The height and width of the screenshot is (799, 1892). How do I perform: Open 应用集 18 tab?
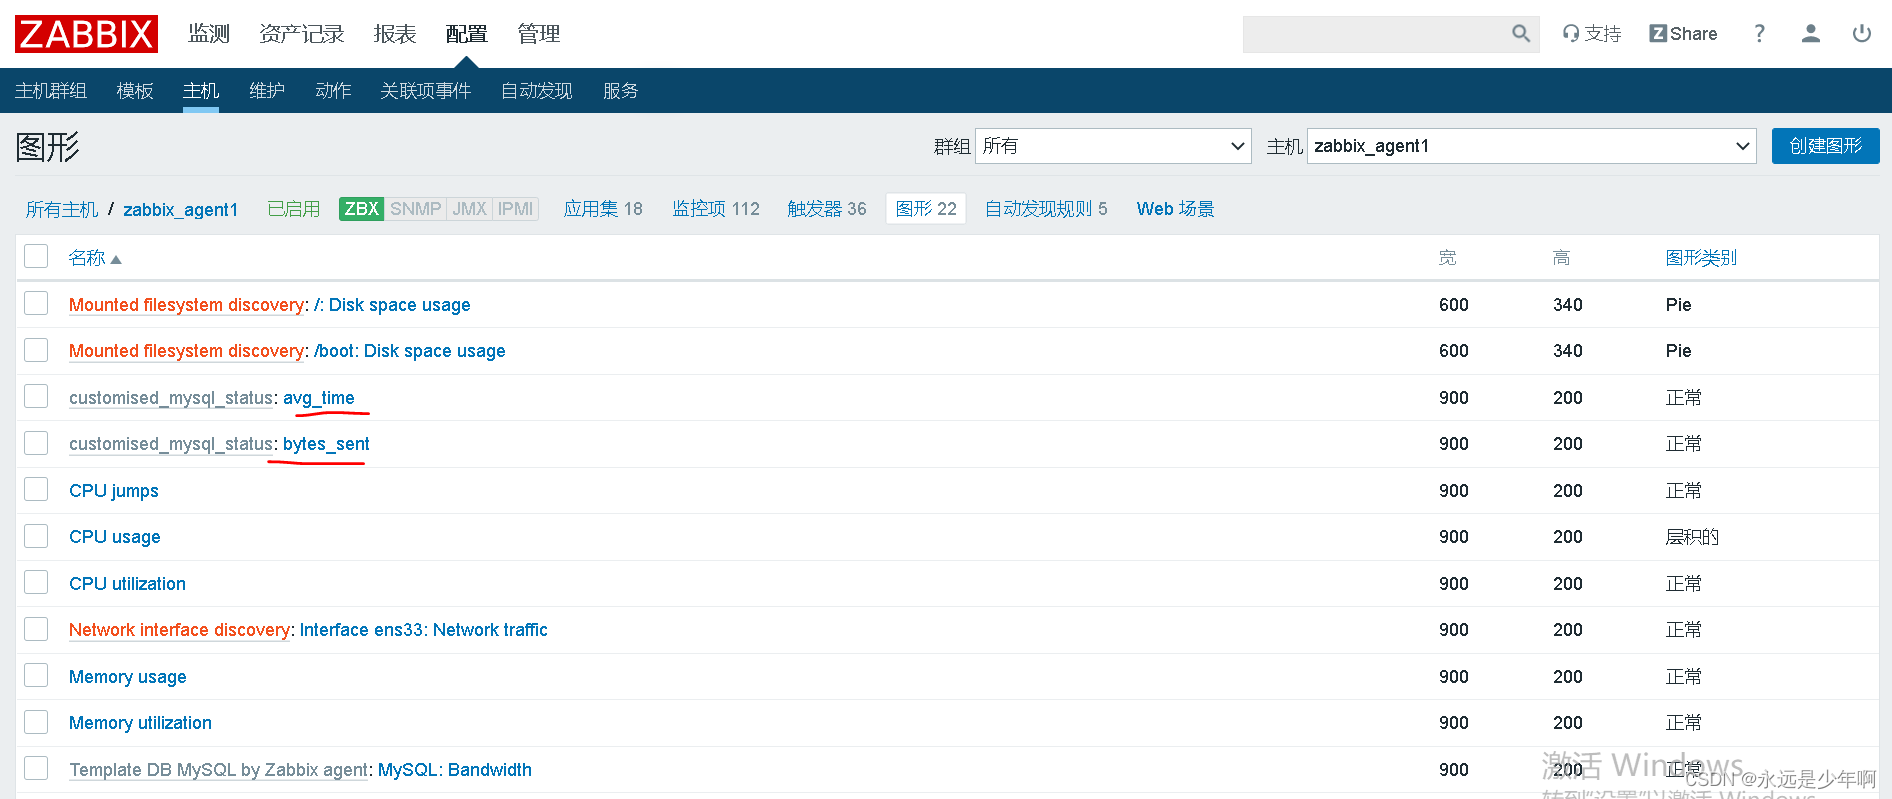click(x=603, y=209)
